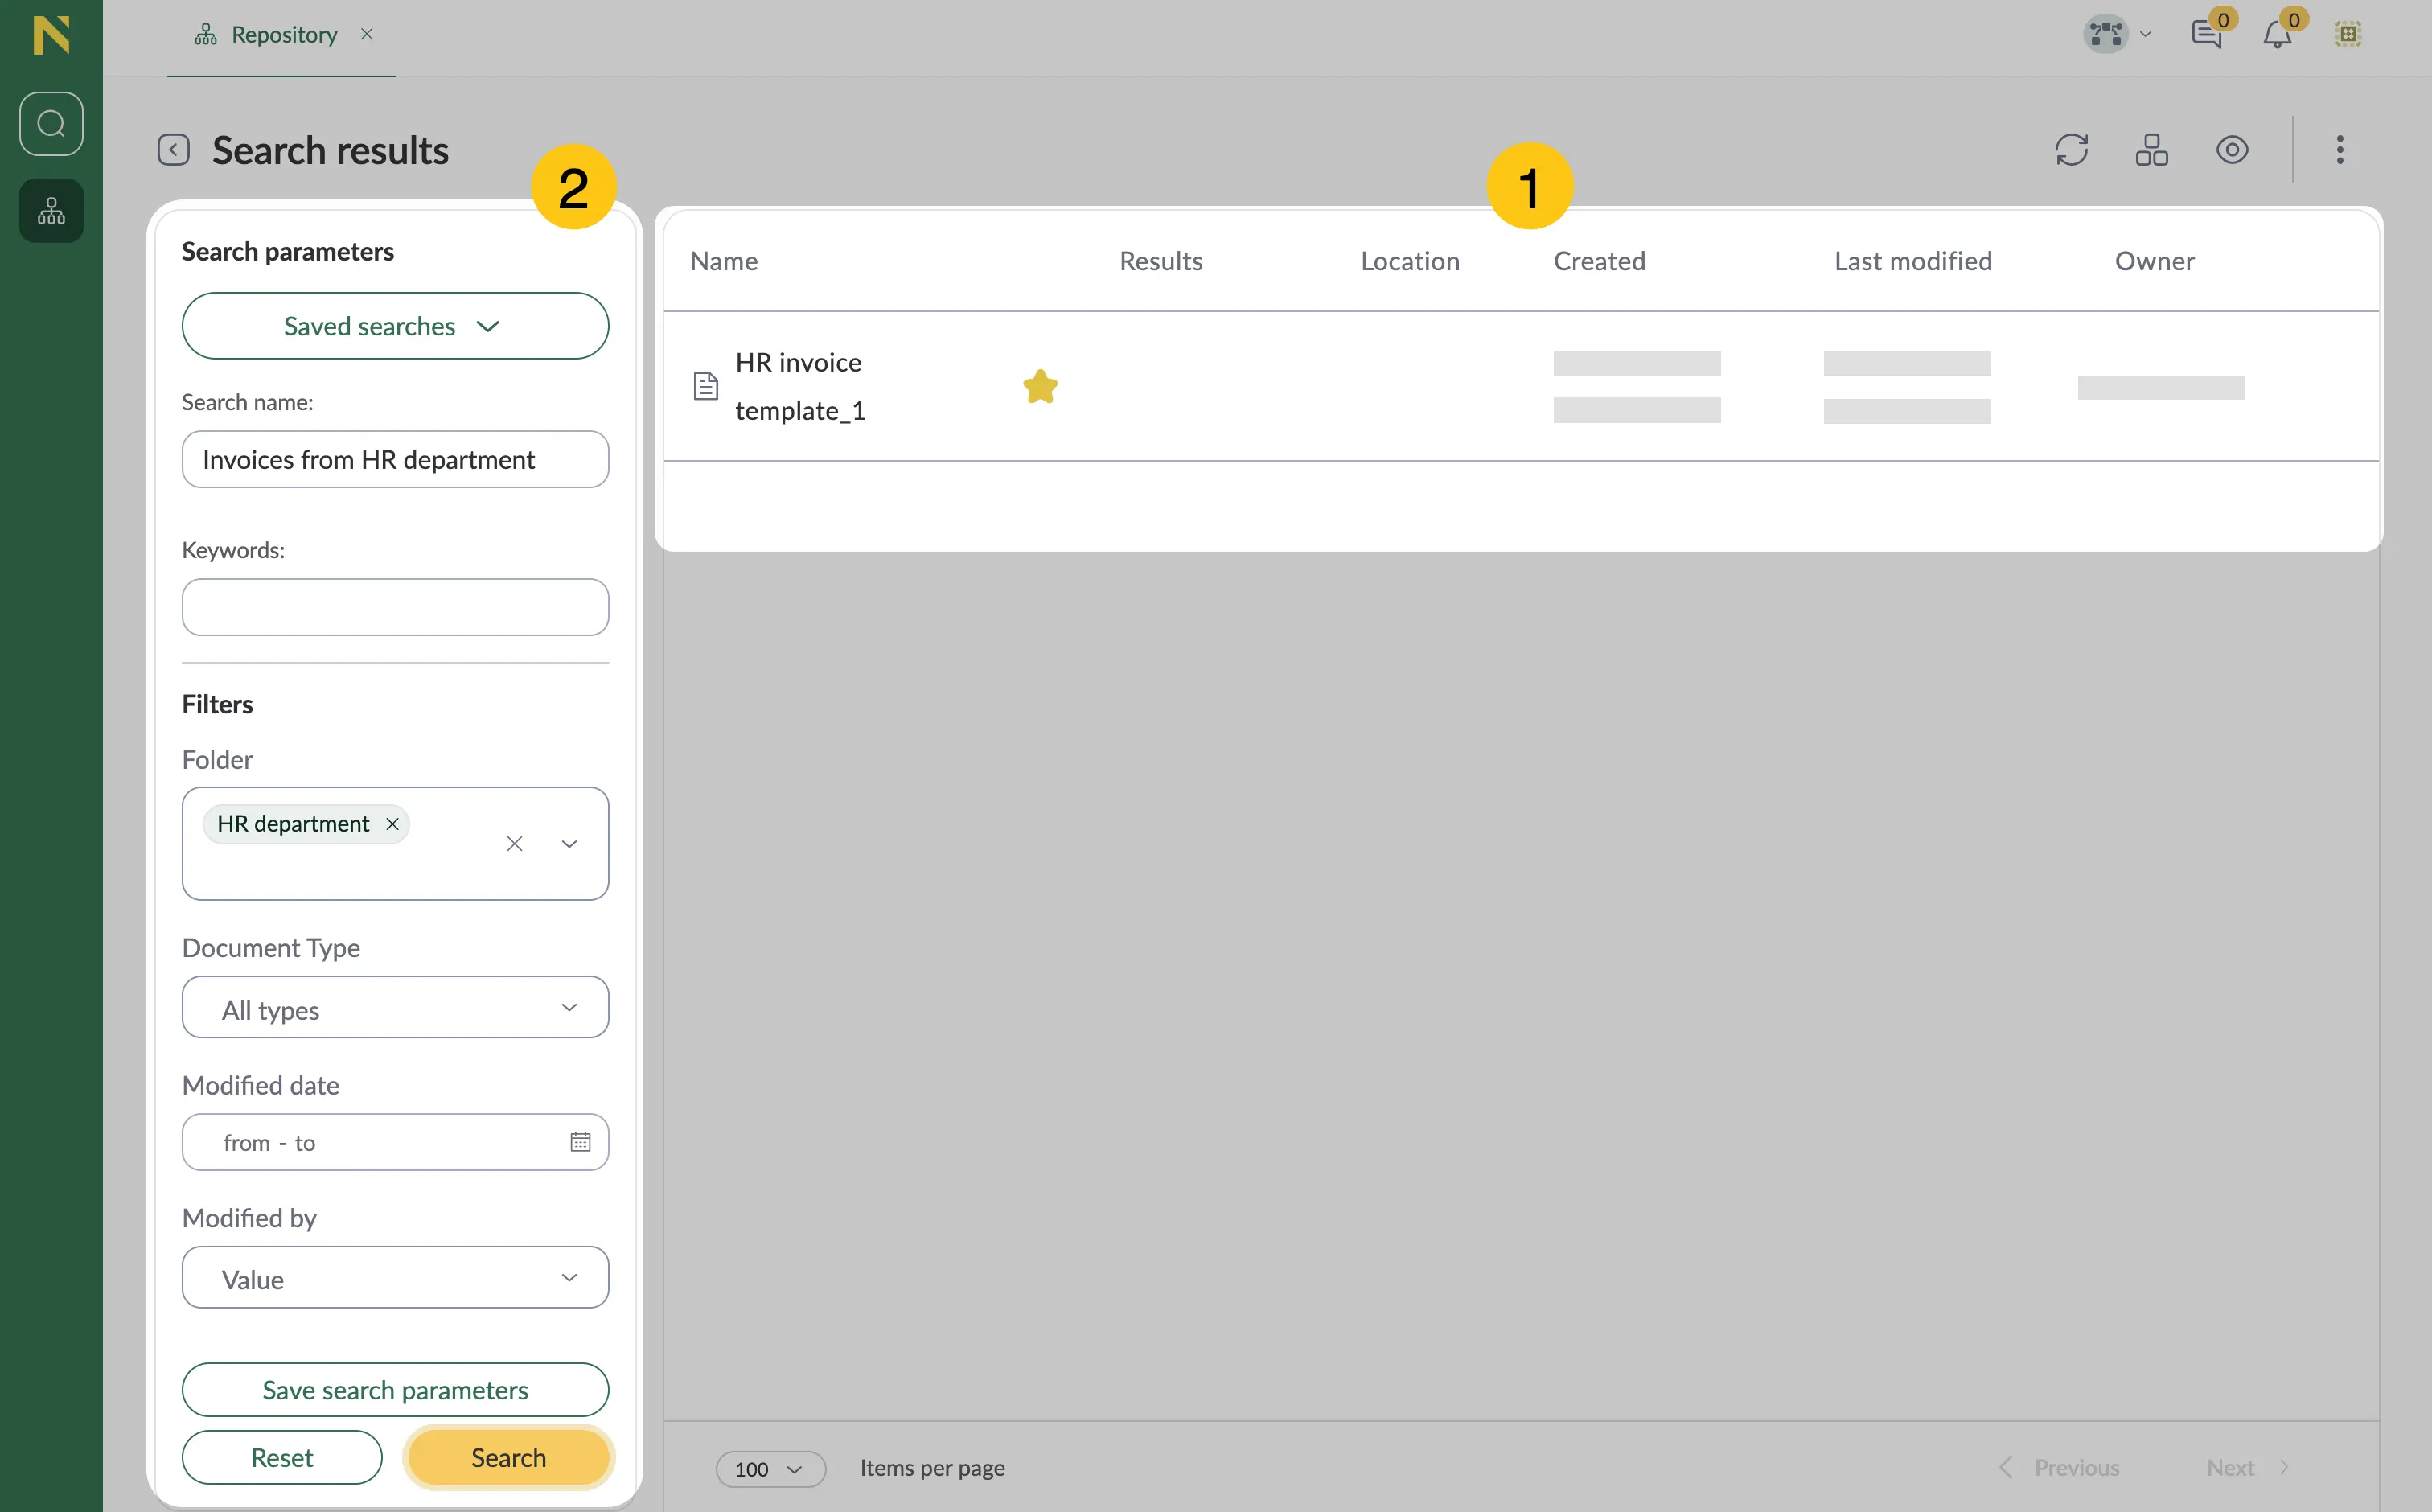Viewport: 2432px width, 1512px height.
Task: Sort by Created column header
Action: point(1599,261)
